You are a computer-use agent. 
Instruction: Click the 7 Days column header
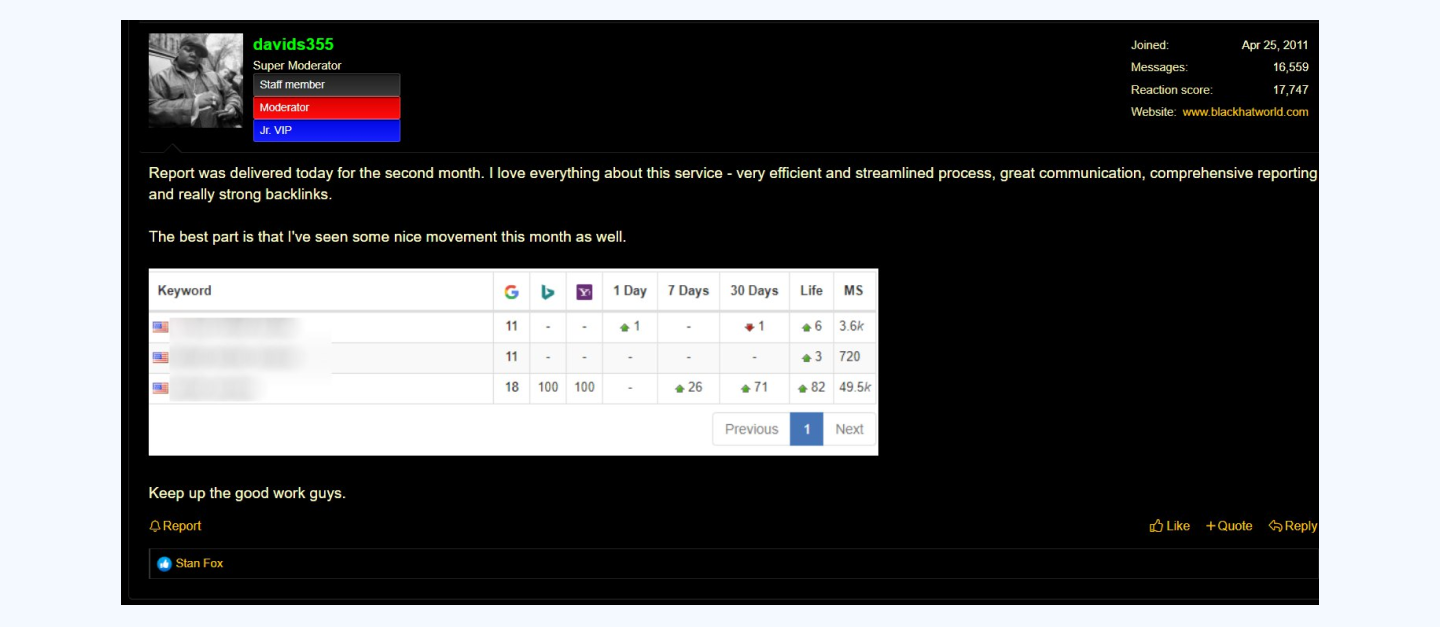click(x=688, y=290)
